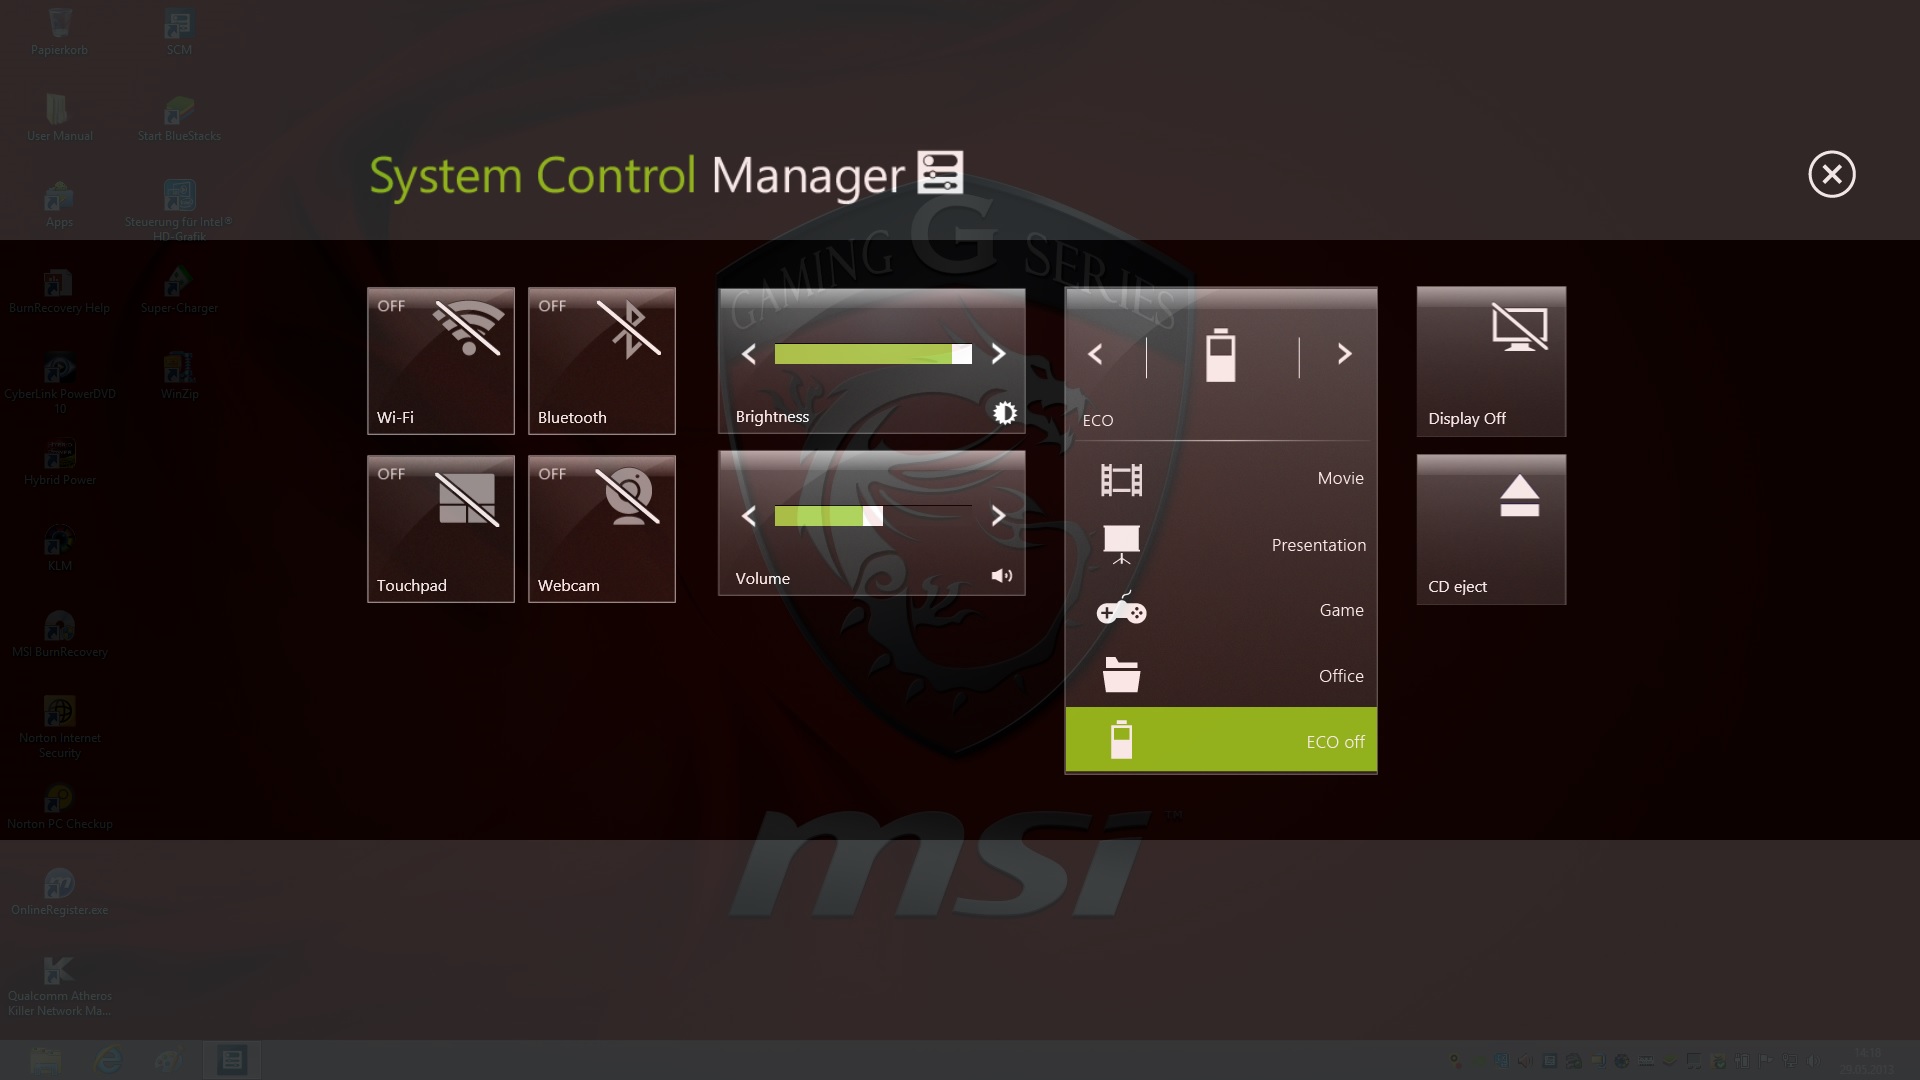Go to next ECO profile arrow
The image size is (1920, 1080).
[x=1344, y=354]
